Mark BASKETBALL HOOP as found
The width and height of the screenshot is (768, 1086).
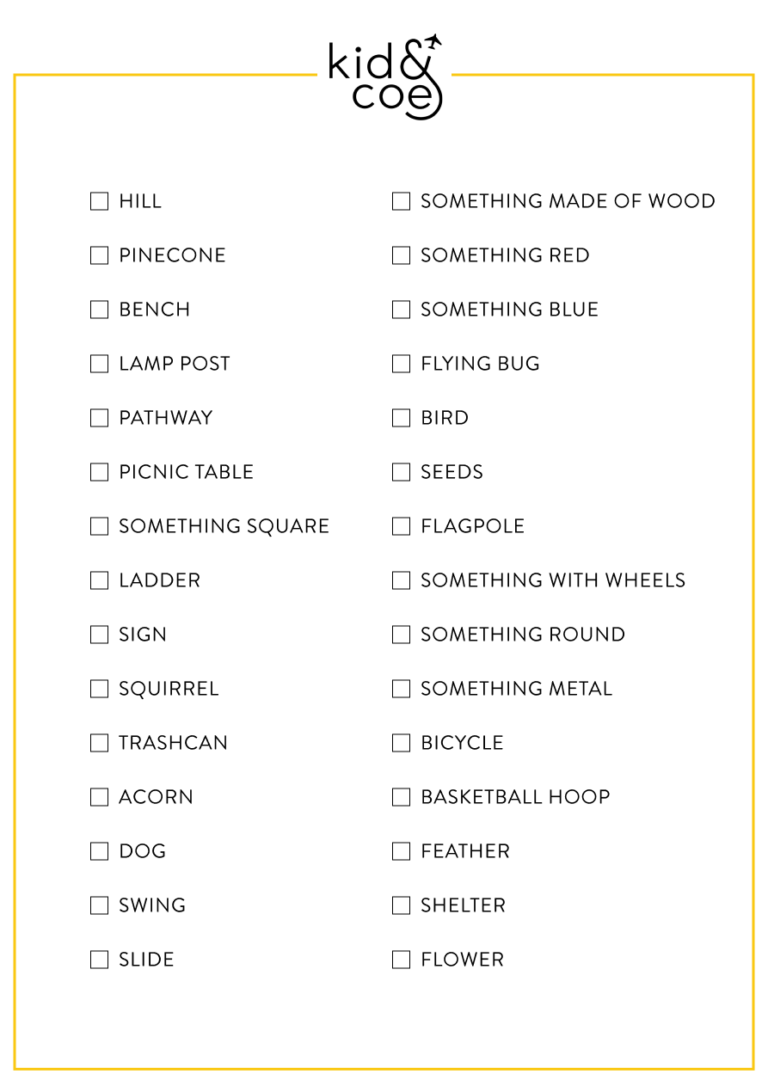401,797
